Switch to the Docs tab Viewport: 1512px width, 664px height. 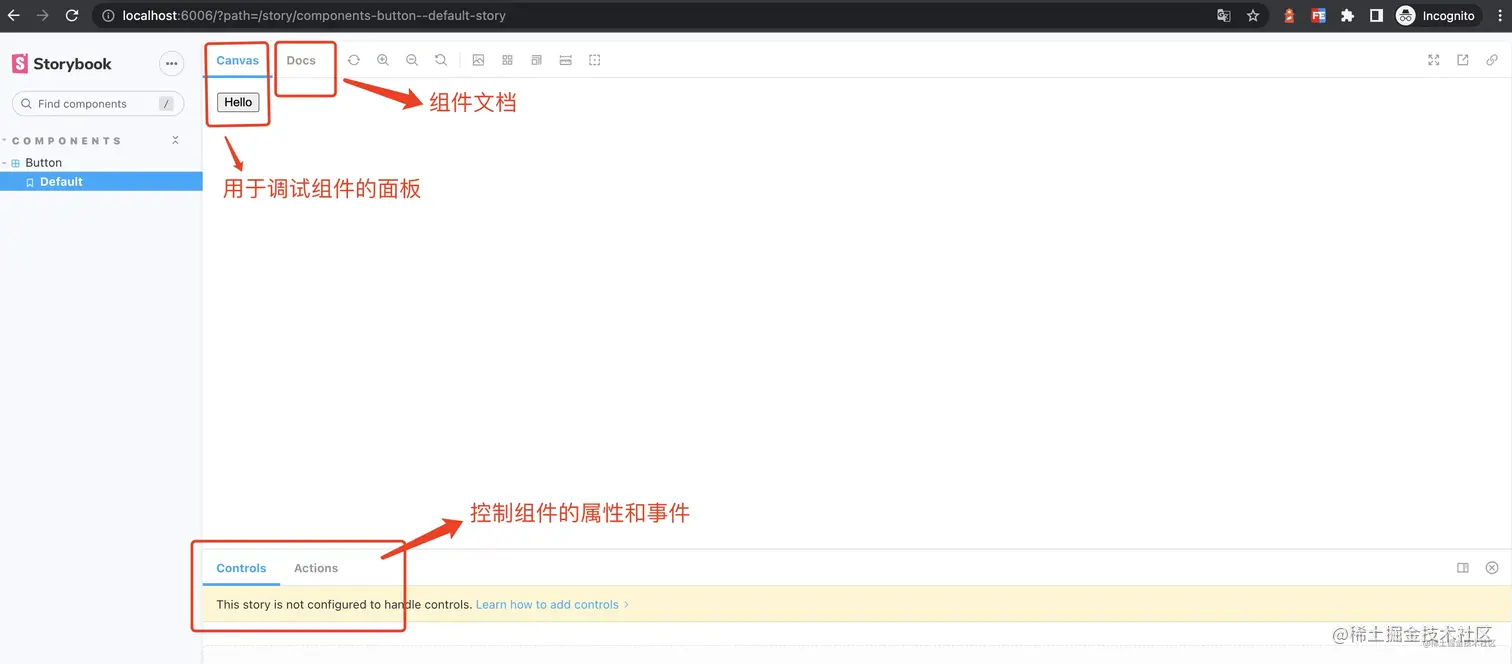point(301,60)
